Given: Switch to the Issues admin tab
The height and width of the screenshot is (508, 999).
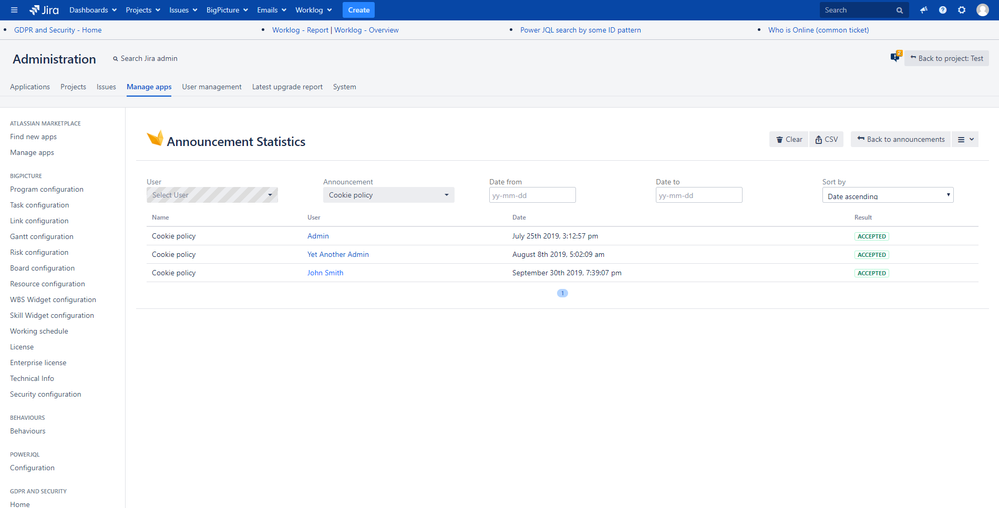Looking at the screenshot, I should tap(106, 87).
